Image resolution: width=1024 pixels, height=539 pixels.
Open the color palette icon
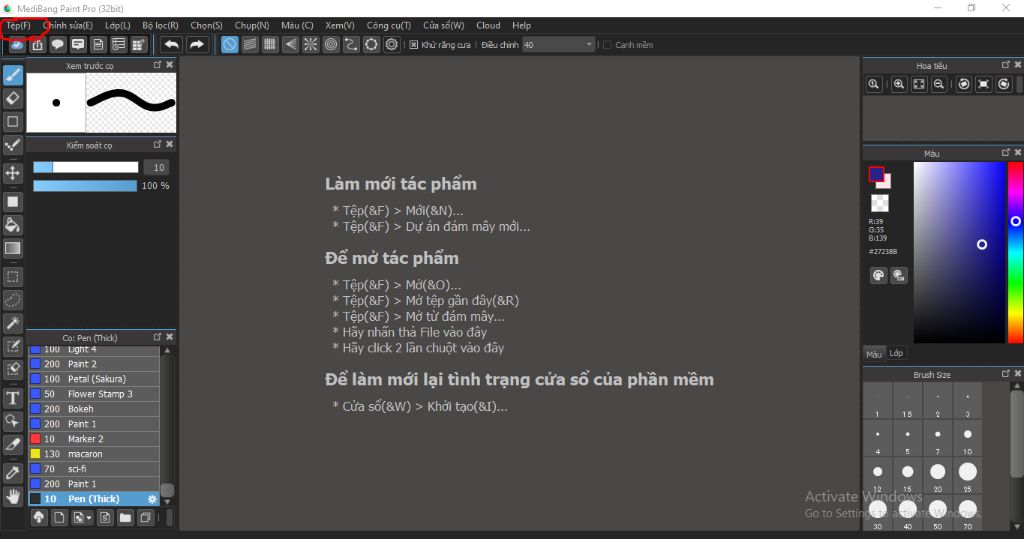pyautogui.click(x=878, y=275)
